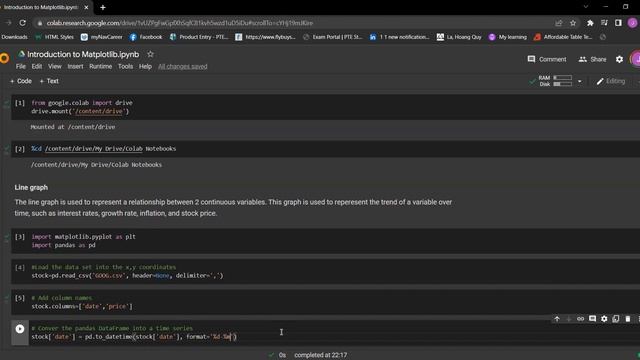
Task: Copy link to the selected cell
Action: (580, 319)
